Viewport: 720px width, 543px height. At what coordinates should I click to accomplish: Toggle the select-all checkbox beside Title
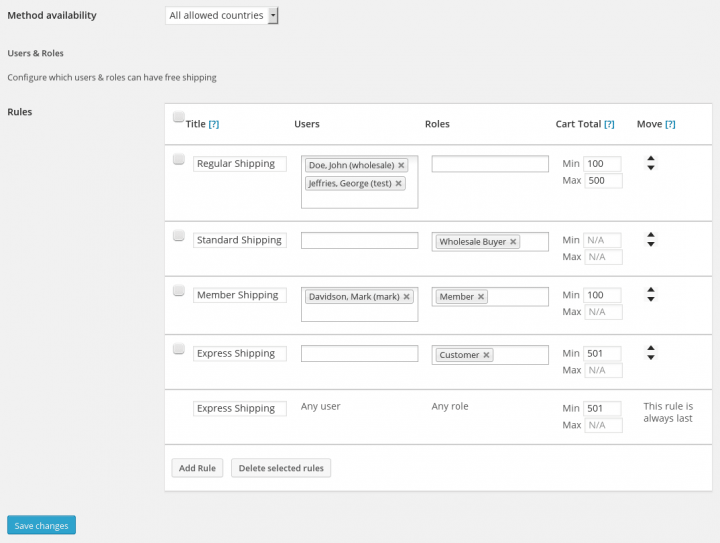179,117
